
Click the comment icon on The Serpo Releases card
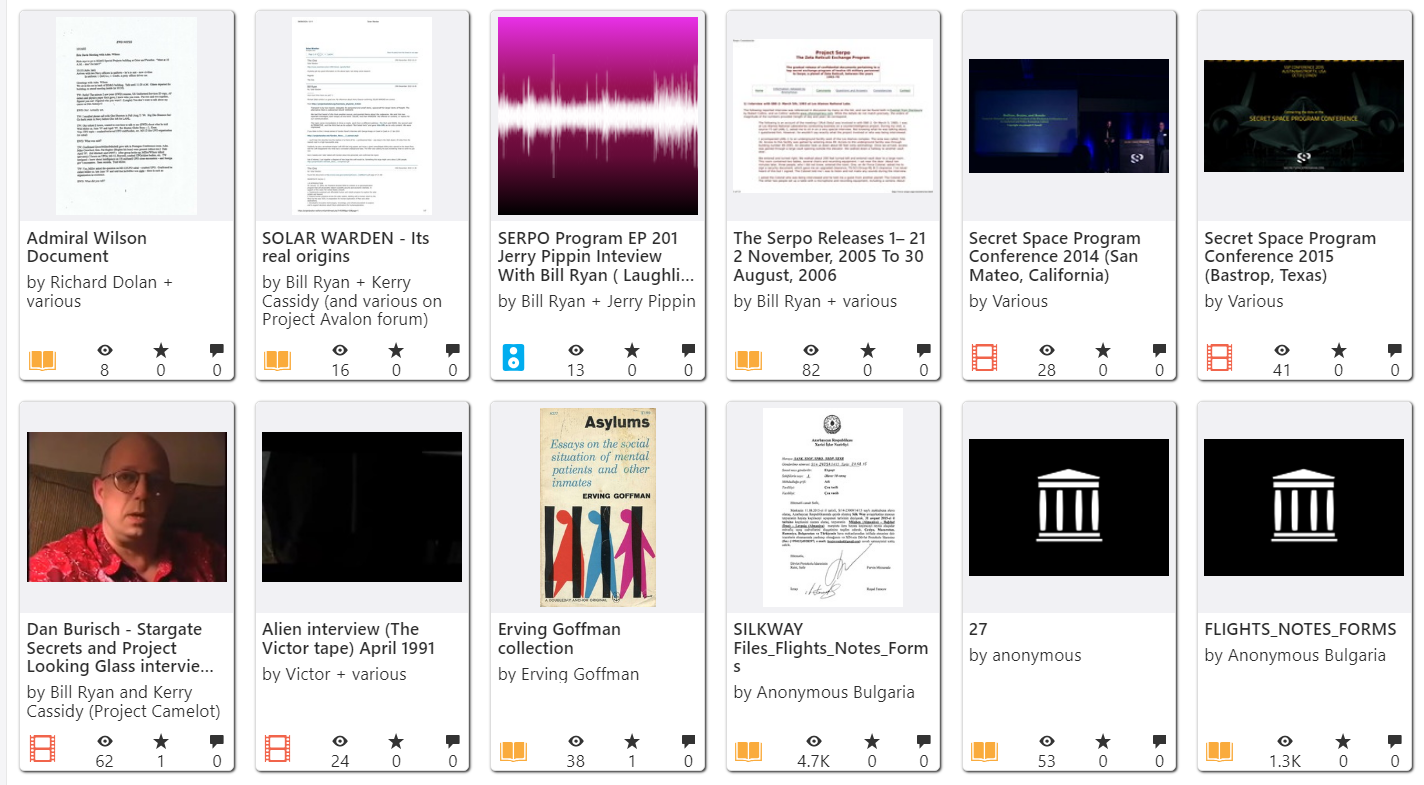point(923,350)
